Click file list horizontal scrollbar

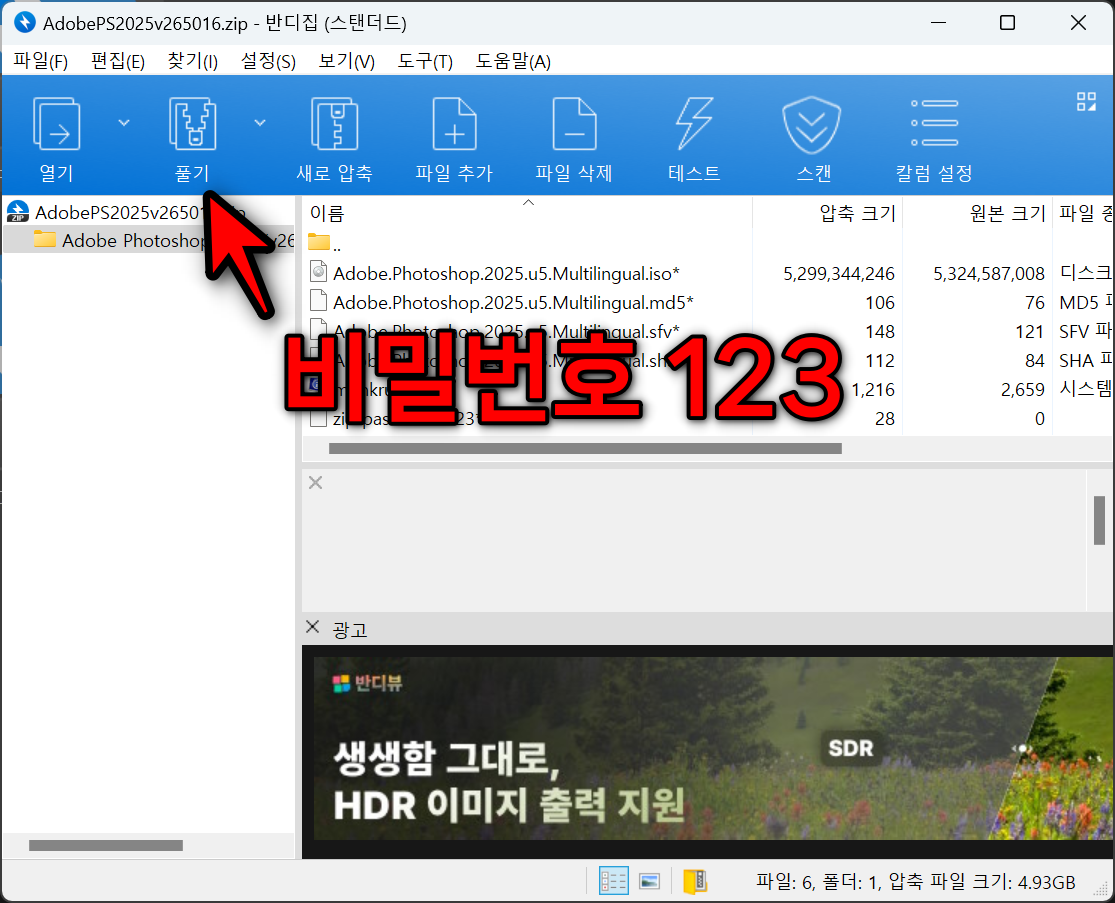585,449
